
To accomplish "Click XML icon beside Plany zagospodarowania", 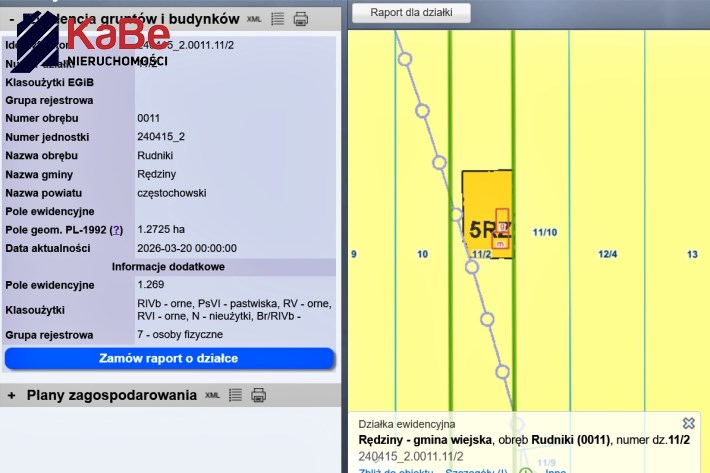I will coord(212,395).
